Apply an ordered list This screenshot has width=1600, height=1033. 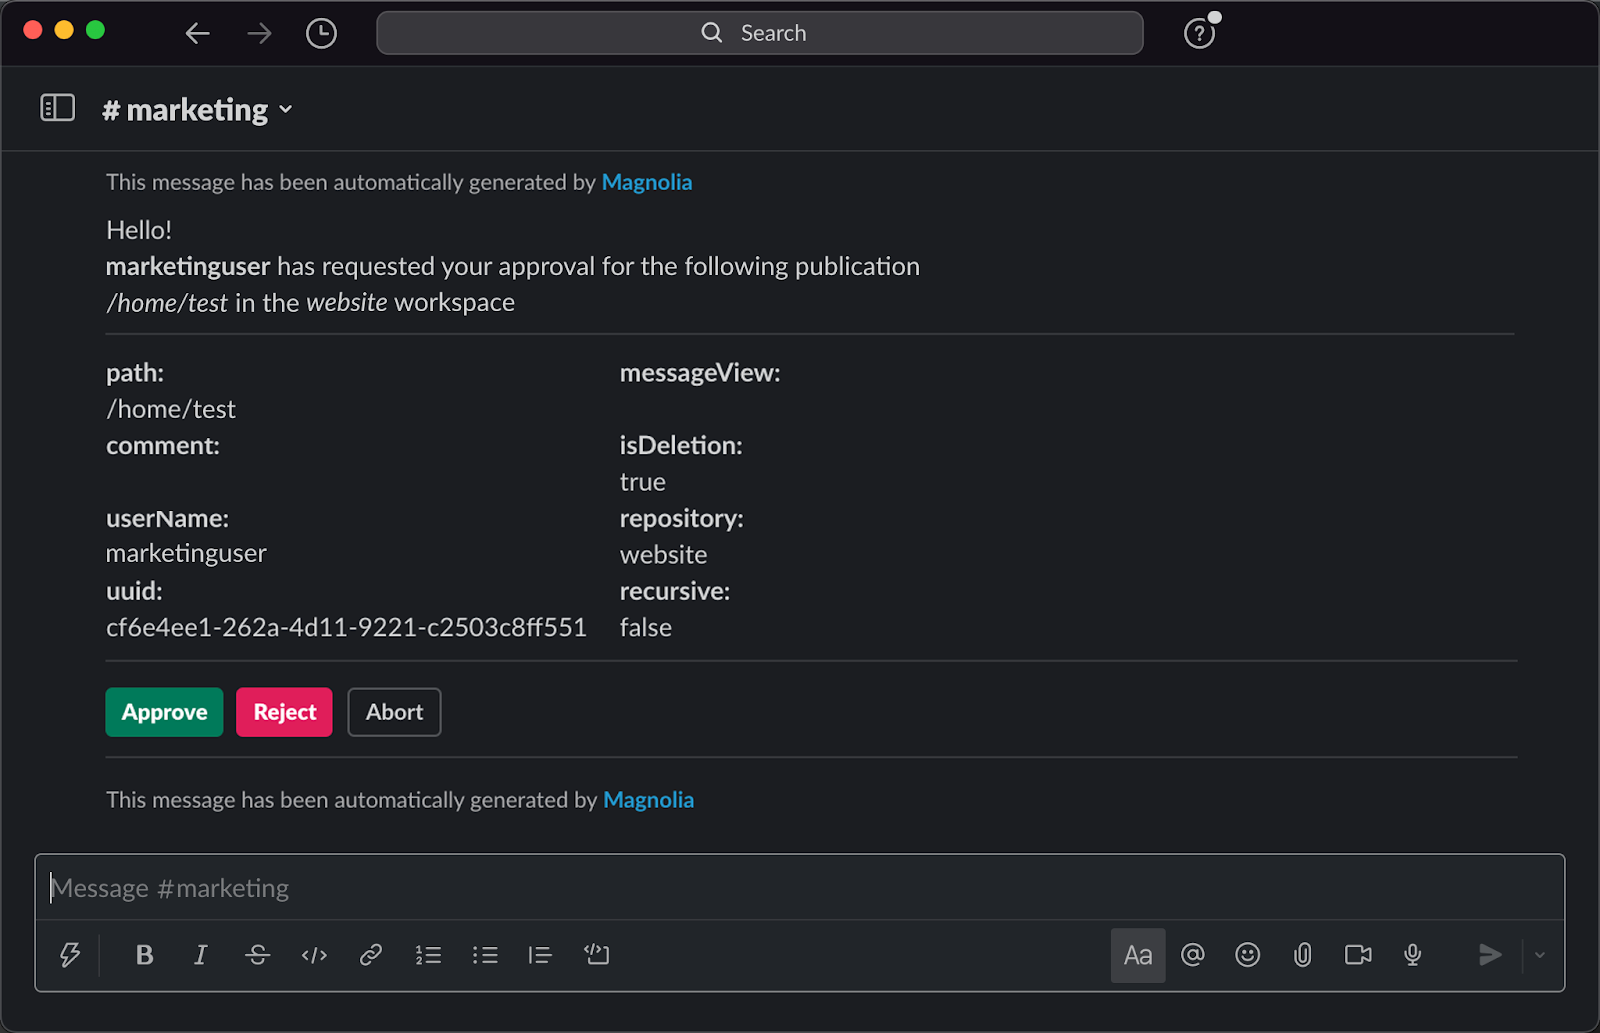[428, 955]
